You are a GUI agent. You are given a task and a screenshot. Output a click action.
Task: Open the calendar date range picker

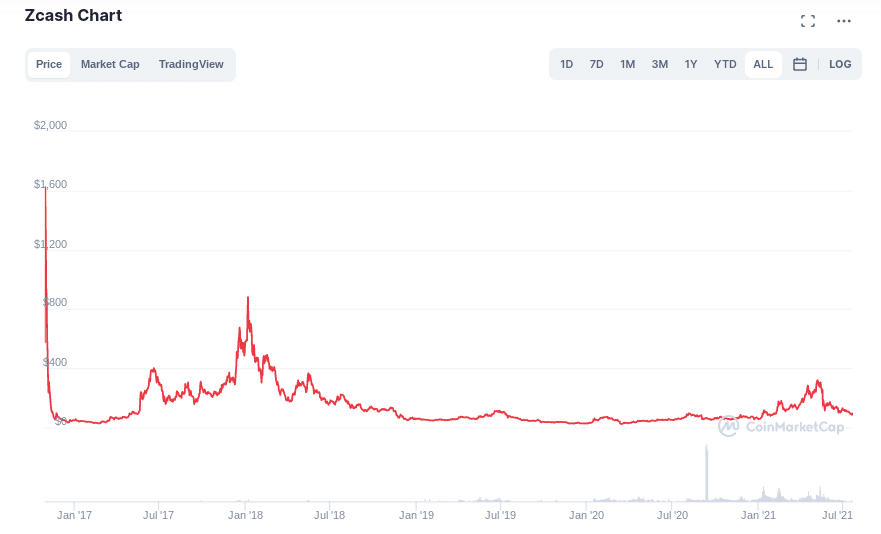tap(800, 64)
